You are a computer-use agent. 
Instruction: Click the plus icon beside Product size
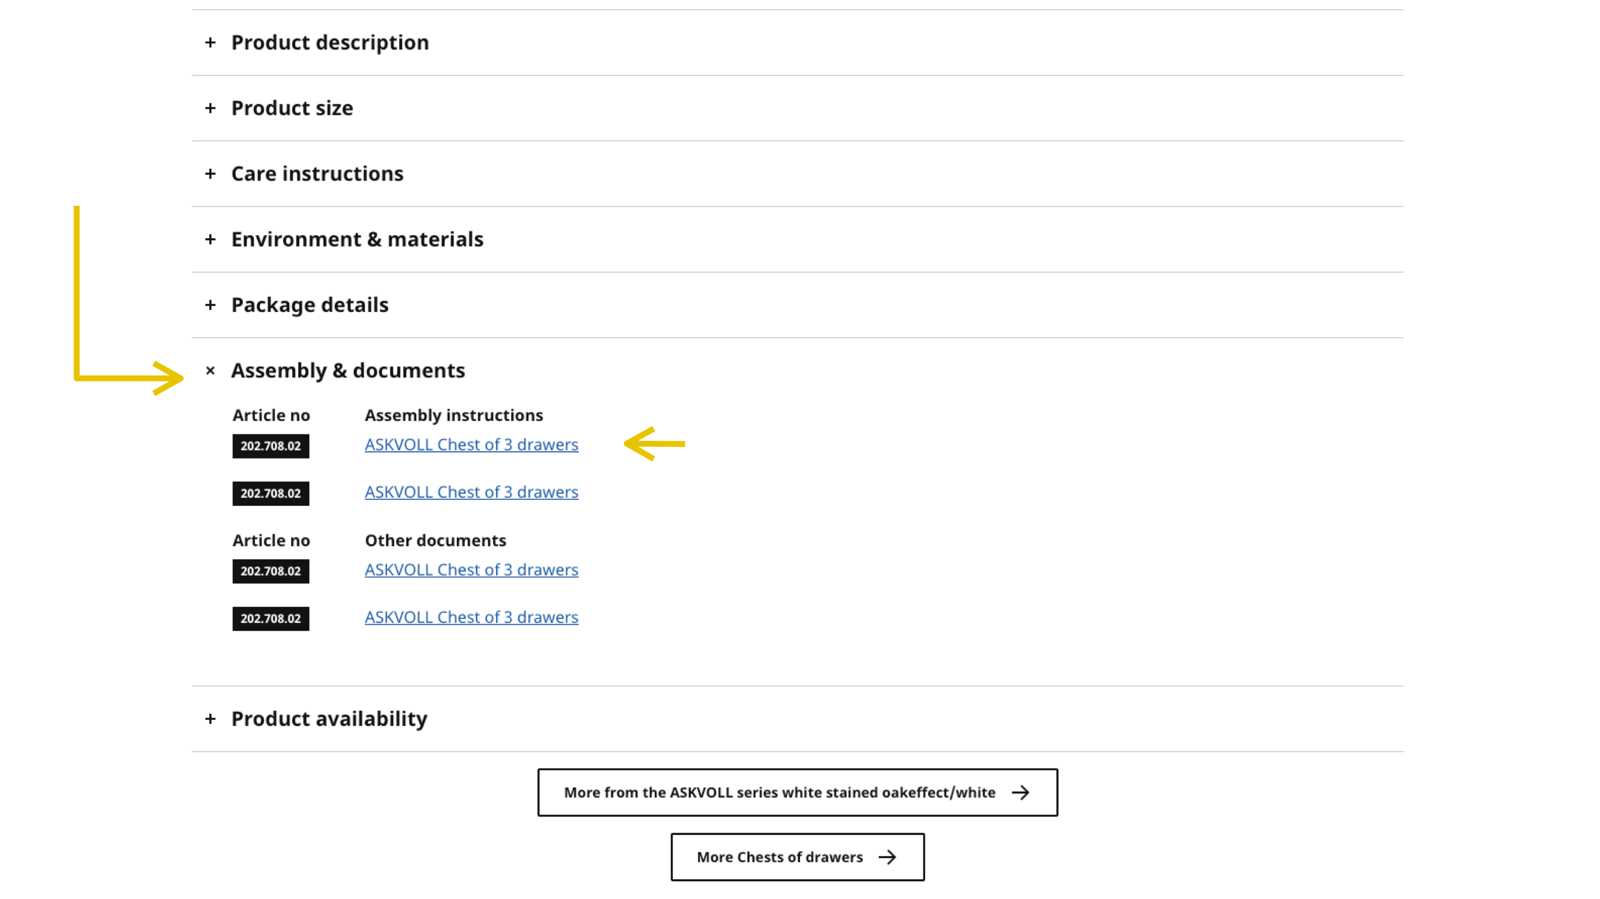tap(210, 108)
